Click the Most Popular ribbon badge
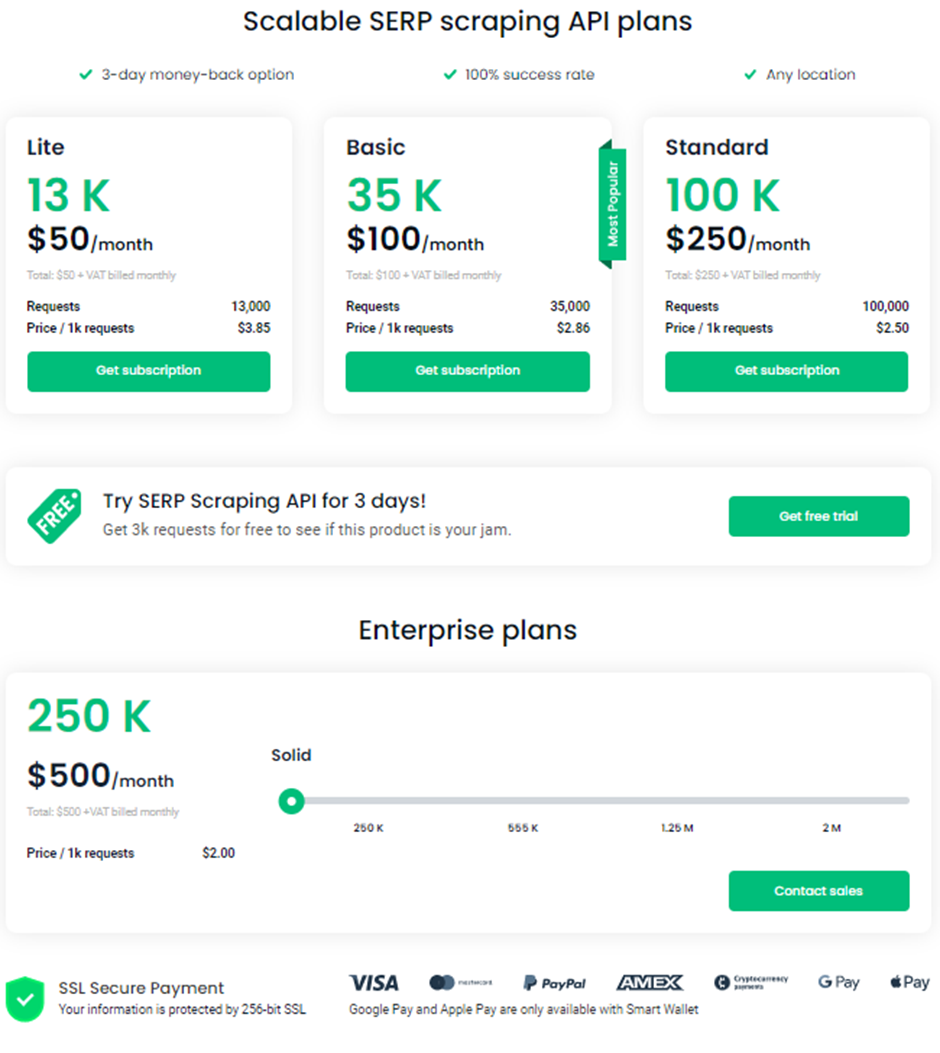 tap(612, 204)
